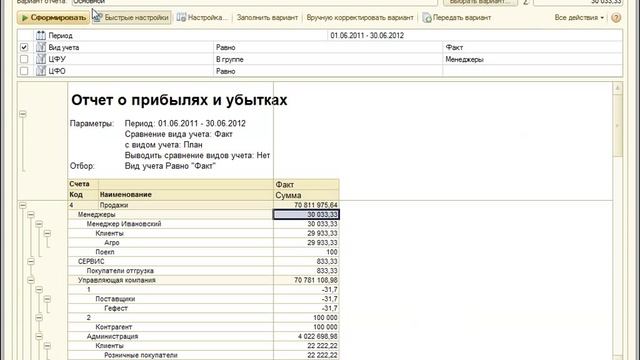Select the Менеджер Ивановский row name

coord(124,224)
